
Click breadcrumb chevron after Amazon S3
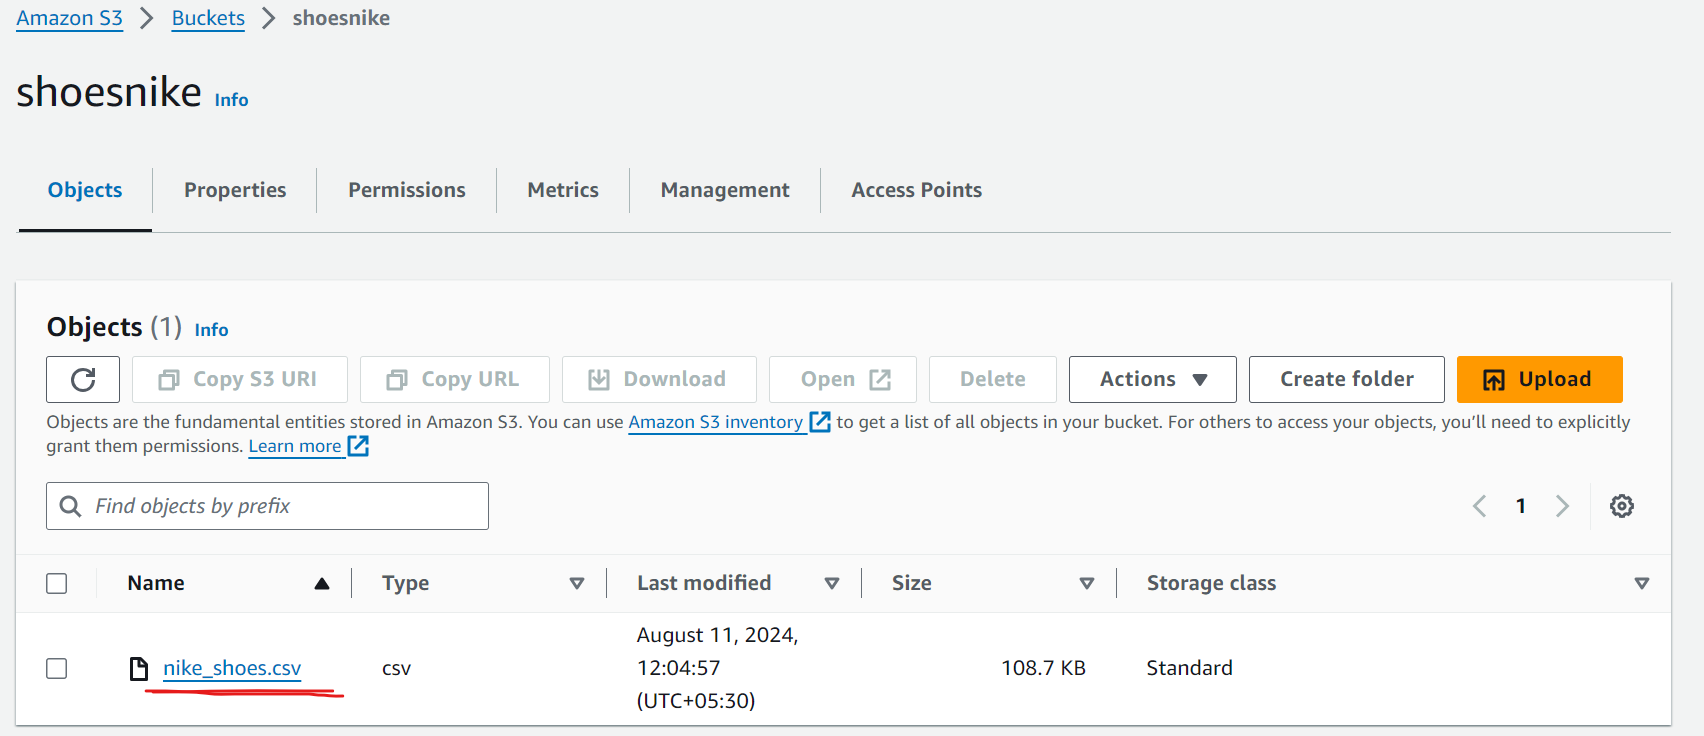click(147, 18)
